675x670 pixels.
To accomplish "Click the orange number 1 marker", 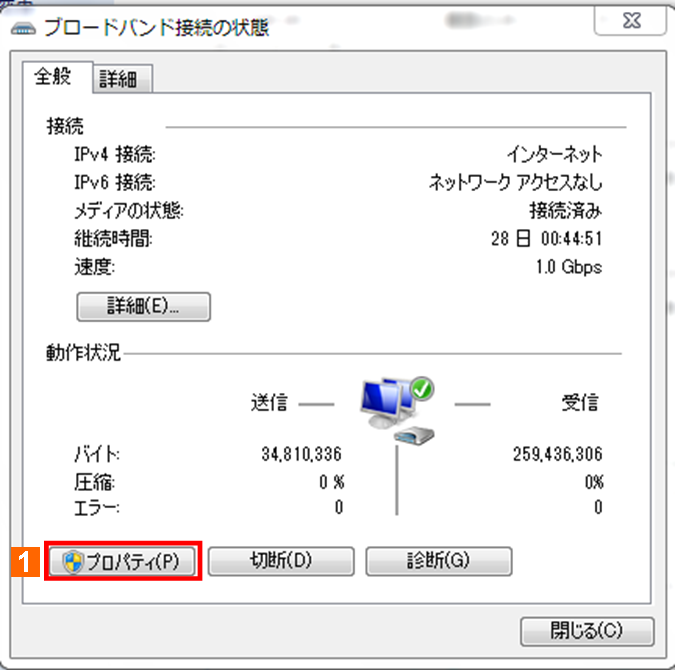I will point(25,561).
